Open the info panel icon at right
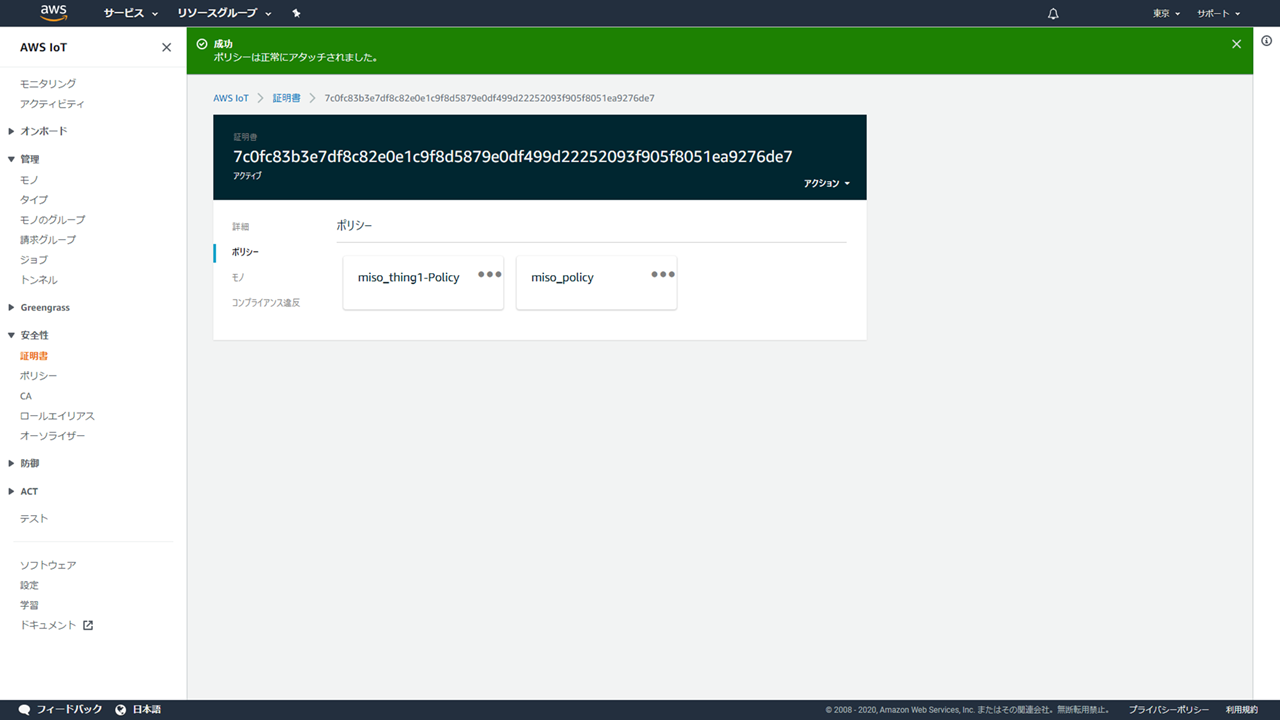The height and width of the screenshot is (720, 1280). (x=1266, y=41)
